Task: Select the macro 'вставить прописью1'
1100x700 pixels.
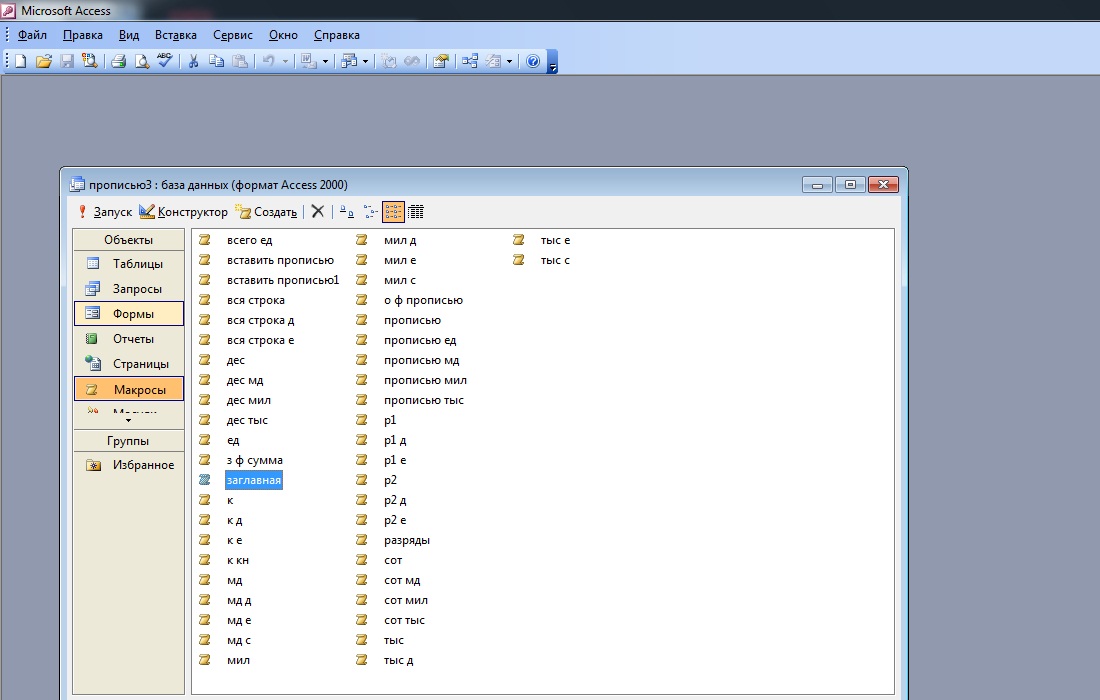Action: (283, 280)
